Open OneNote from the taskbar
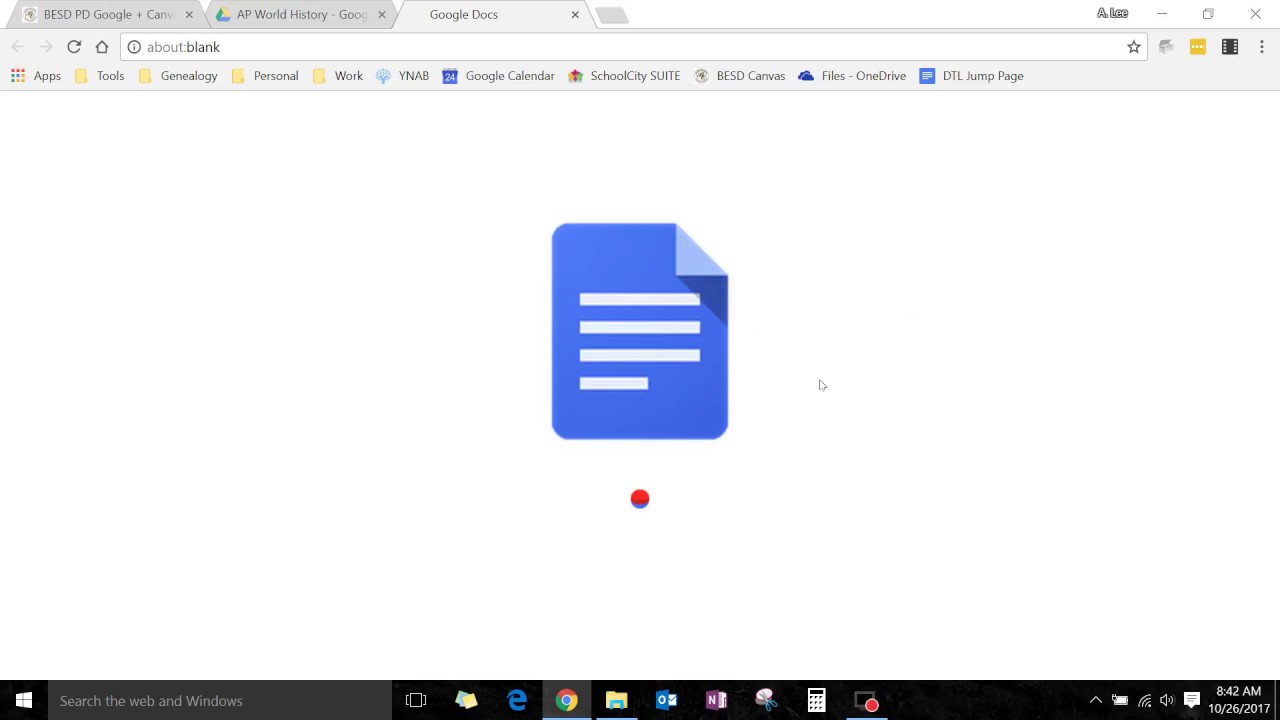Viewport: 1280px width, 720px height. pos(716,701)
